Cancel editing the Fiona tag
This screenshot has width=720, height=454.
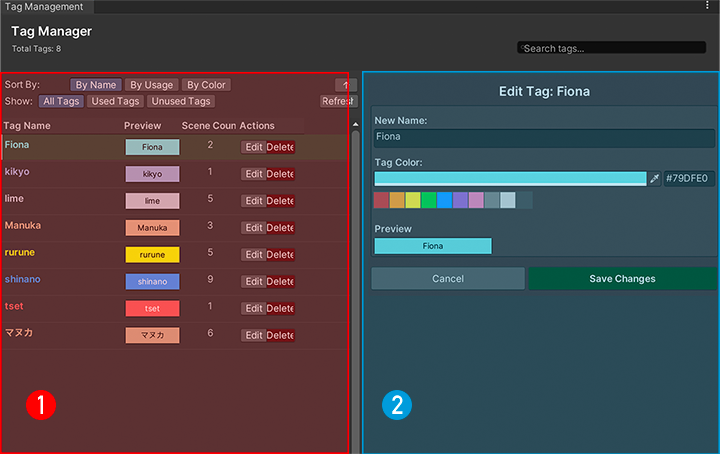(447, 279)
